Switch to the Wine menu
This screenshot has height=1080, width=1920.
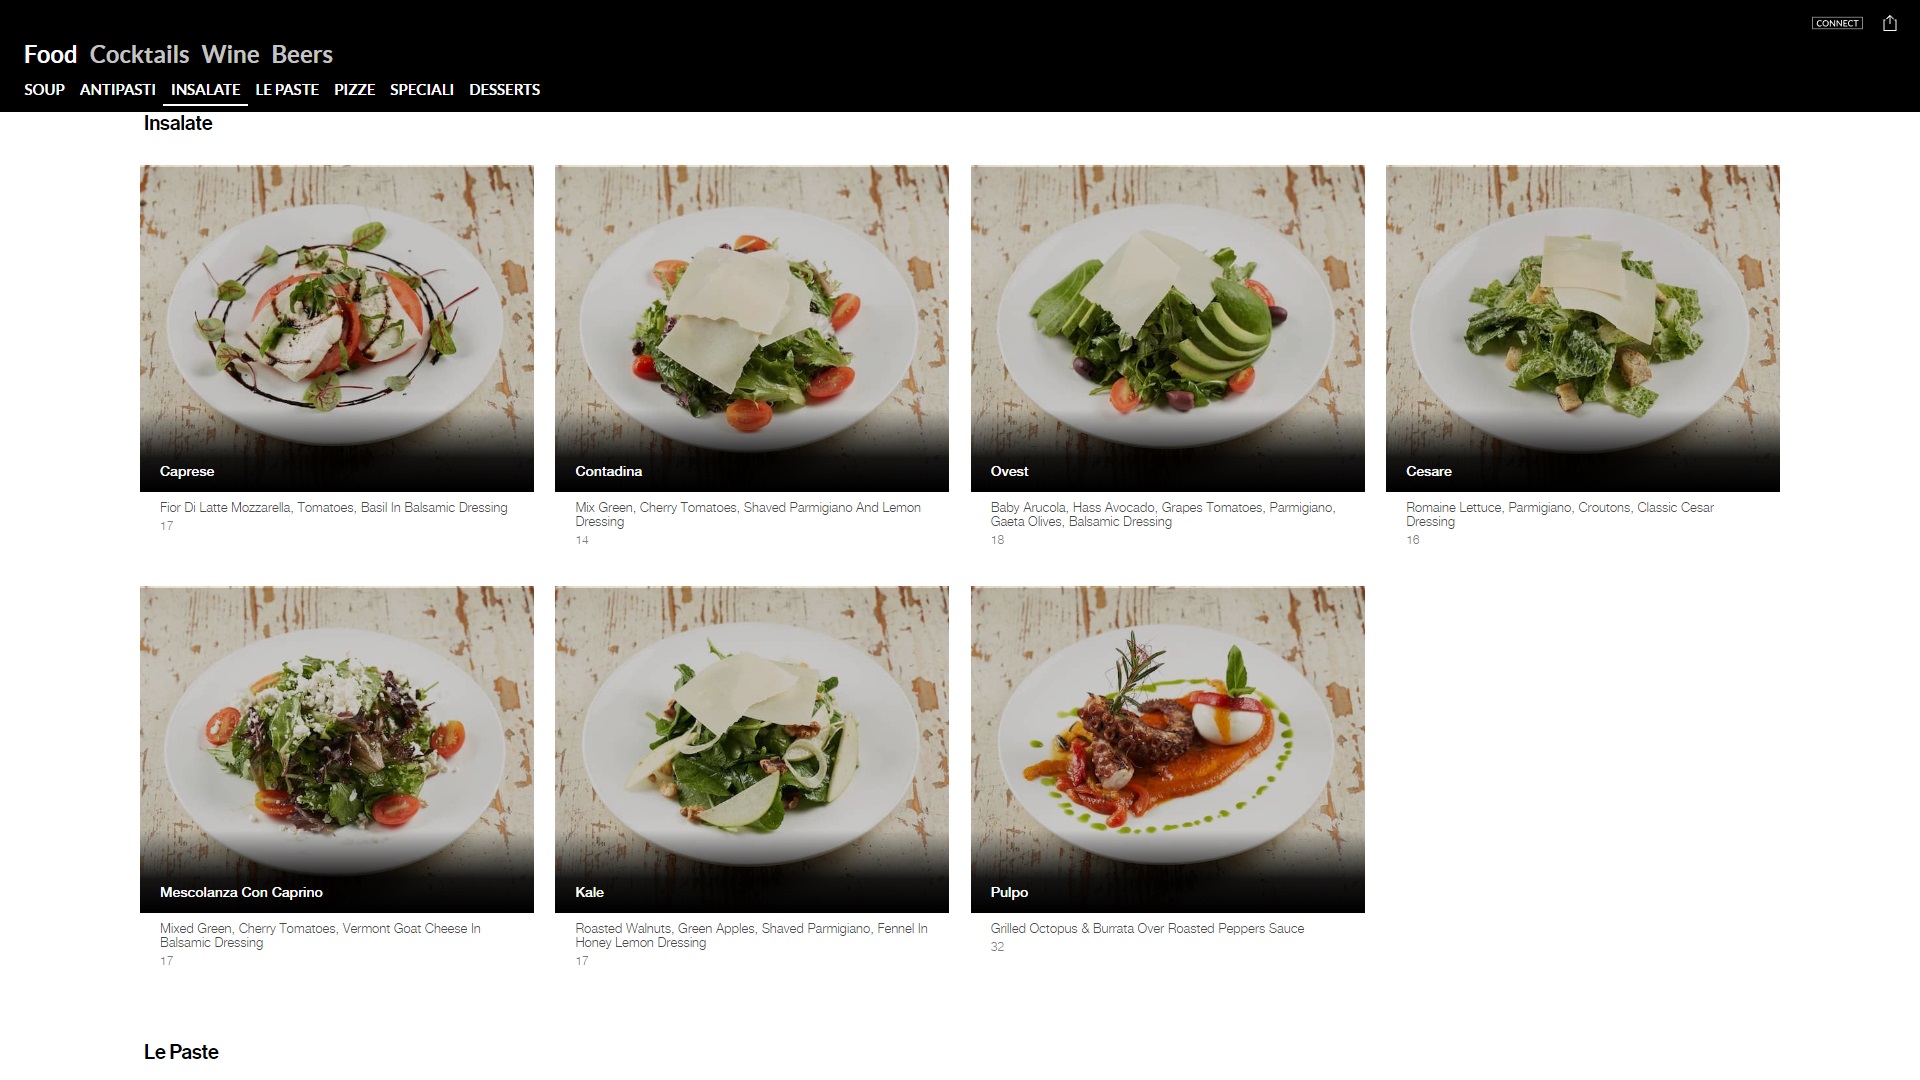pos(230,54)
